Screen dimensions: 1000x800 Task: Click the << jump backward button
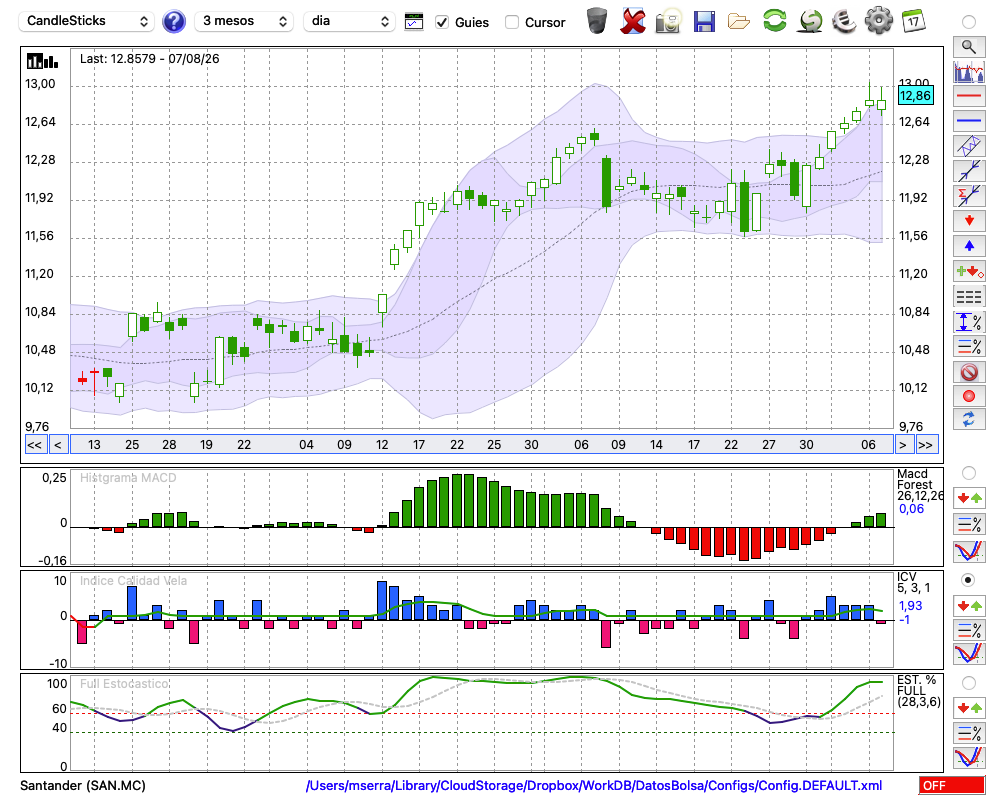(x=35, y=445)
